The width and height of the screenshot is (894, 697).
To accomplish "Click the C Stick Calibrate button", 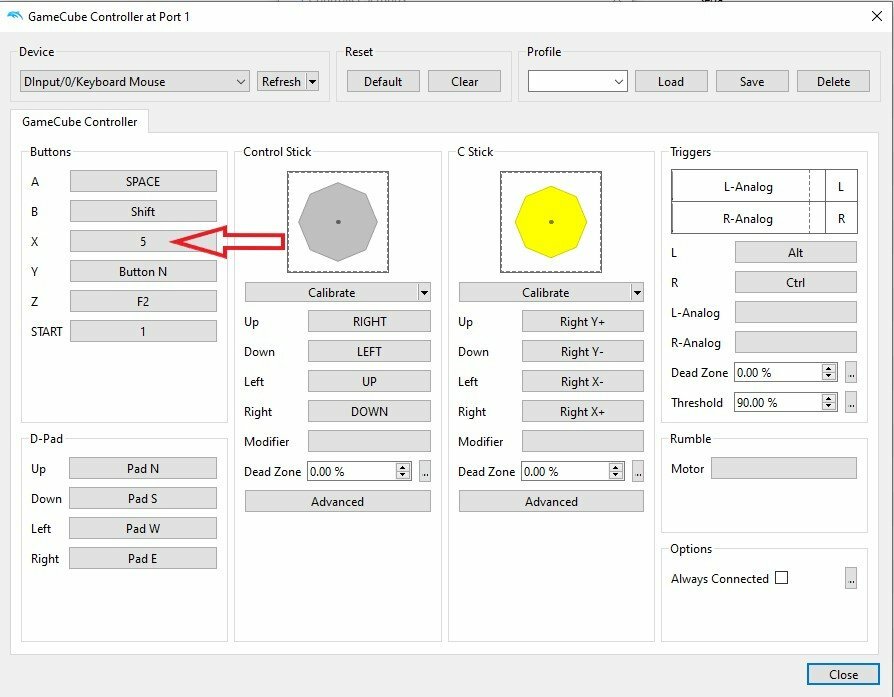I will pos(545,293).
